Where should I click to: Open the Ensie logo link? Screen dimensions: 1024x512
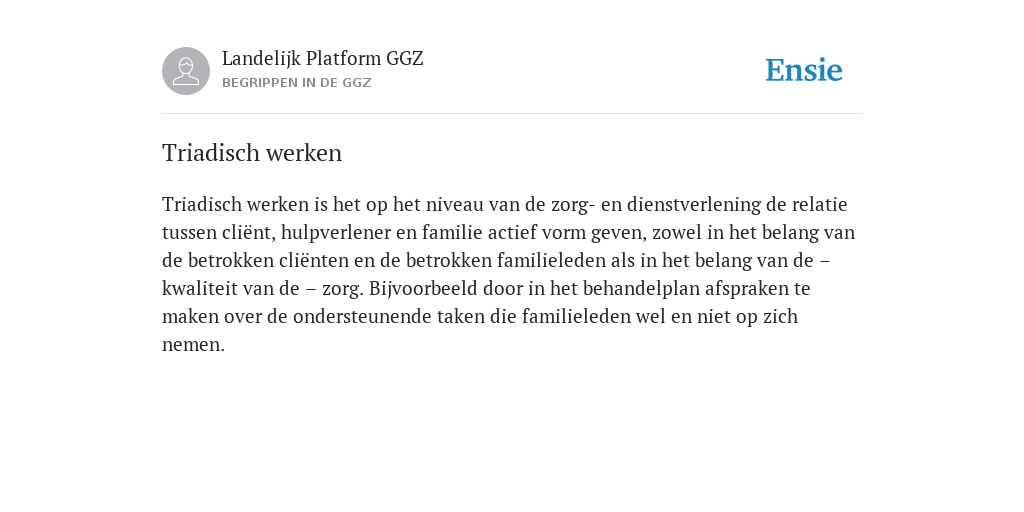(x=804, y=70)
